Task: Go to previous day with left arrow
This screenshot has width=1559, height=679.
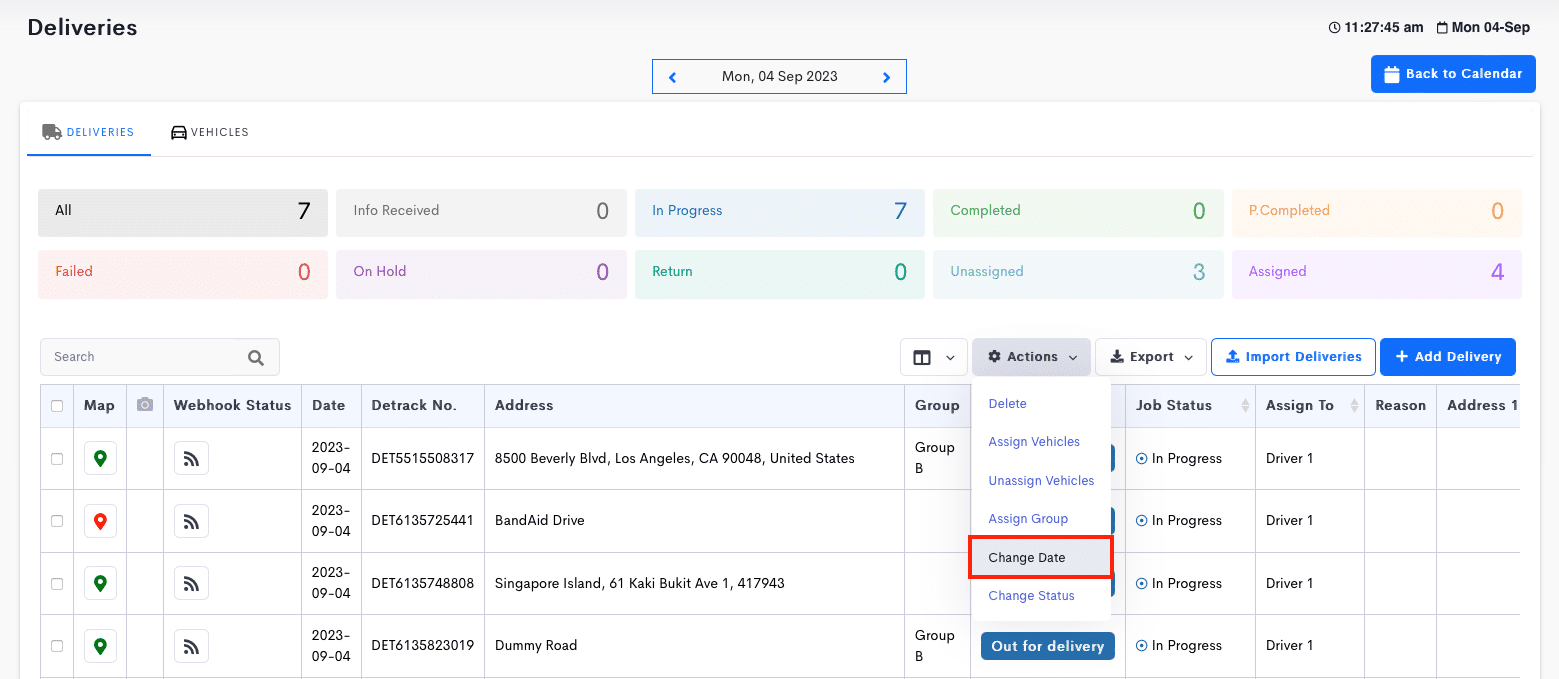Action: [673, 77]
